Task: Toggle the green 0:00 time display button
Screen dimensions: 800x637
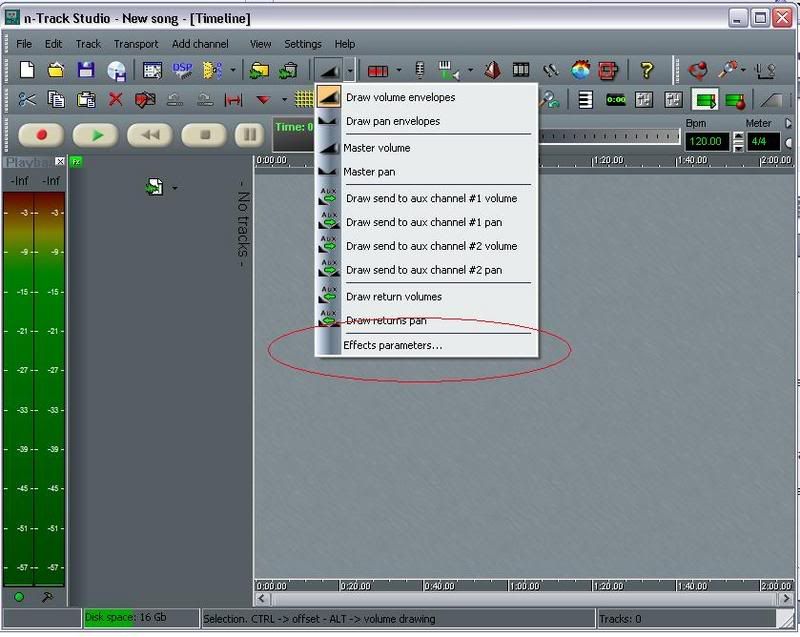Action: 616,100
